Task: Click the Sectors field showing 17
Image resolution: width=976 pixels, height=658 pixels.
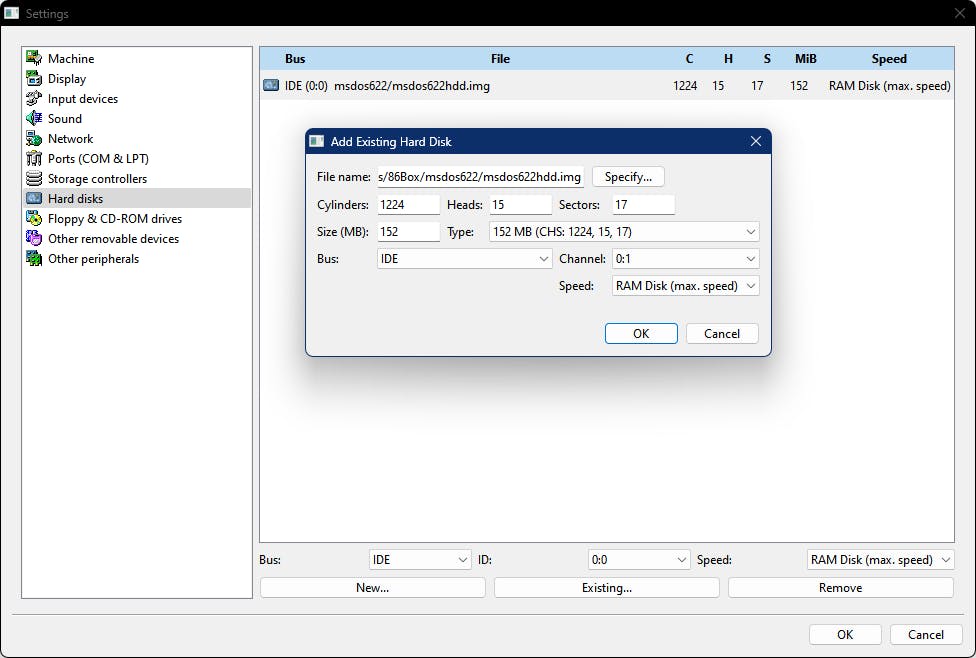Action: point(644,204)
